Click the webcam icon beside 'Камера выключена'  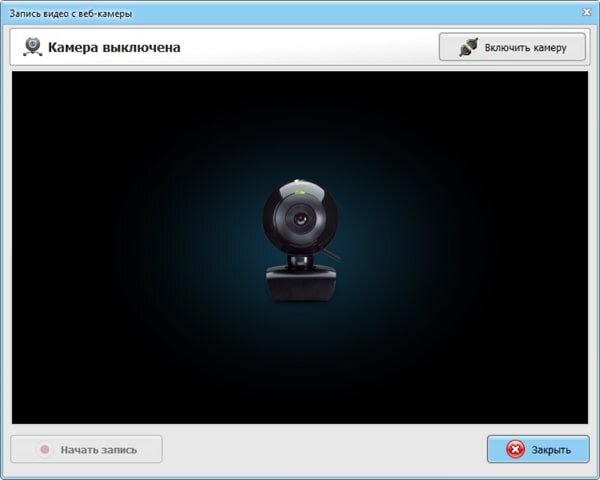point(33,47)
